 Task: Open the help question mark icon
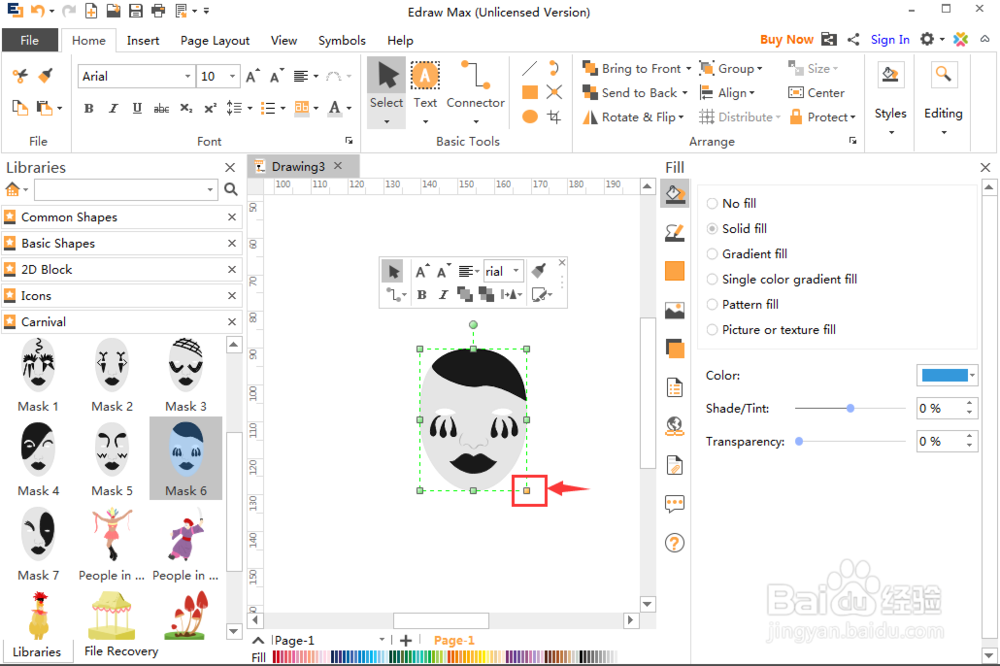click(675, 543)
